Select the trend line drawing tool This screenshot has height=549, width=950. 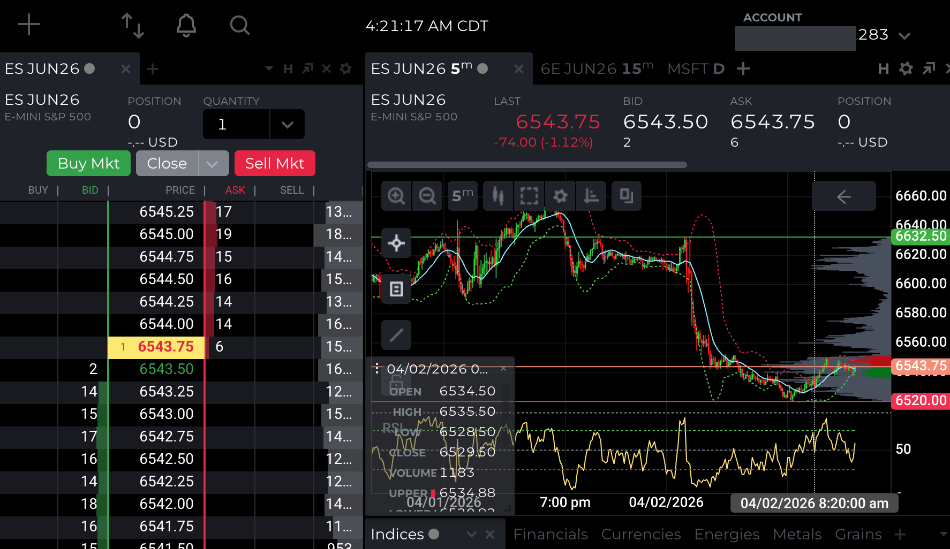coord(396,334)
